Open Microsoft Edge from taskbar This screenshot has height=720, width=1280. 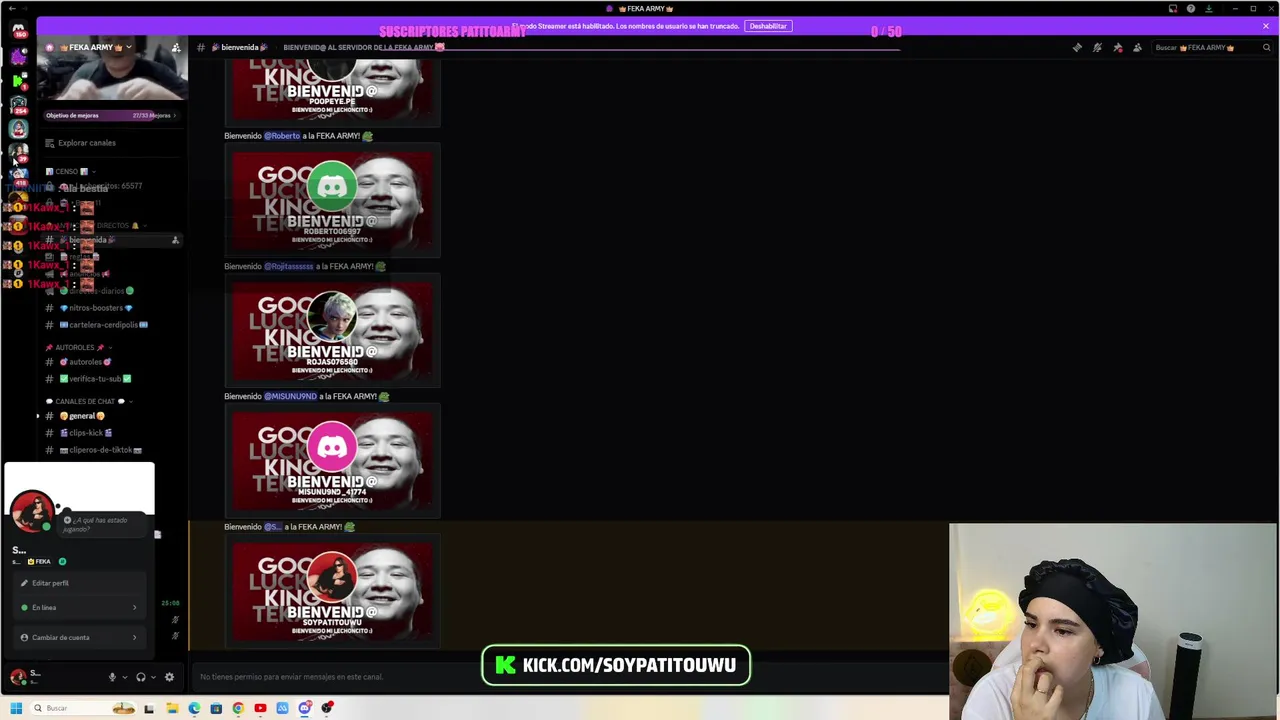point(194,708)
